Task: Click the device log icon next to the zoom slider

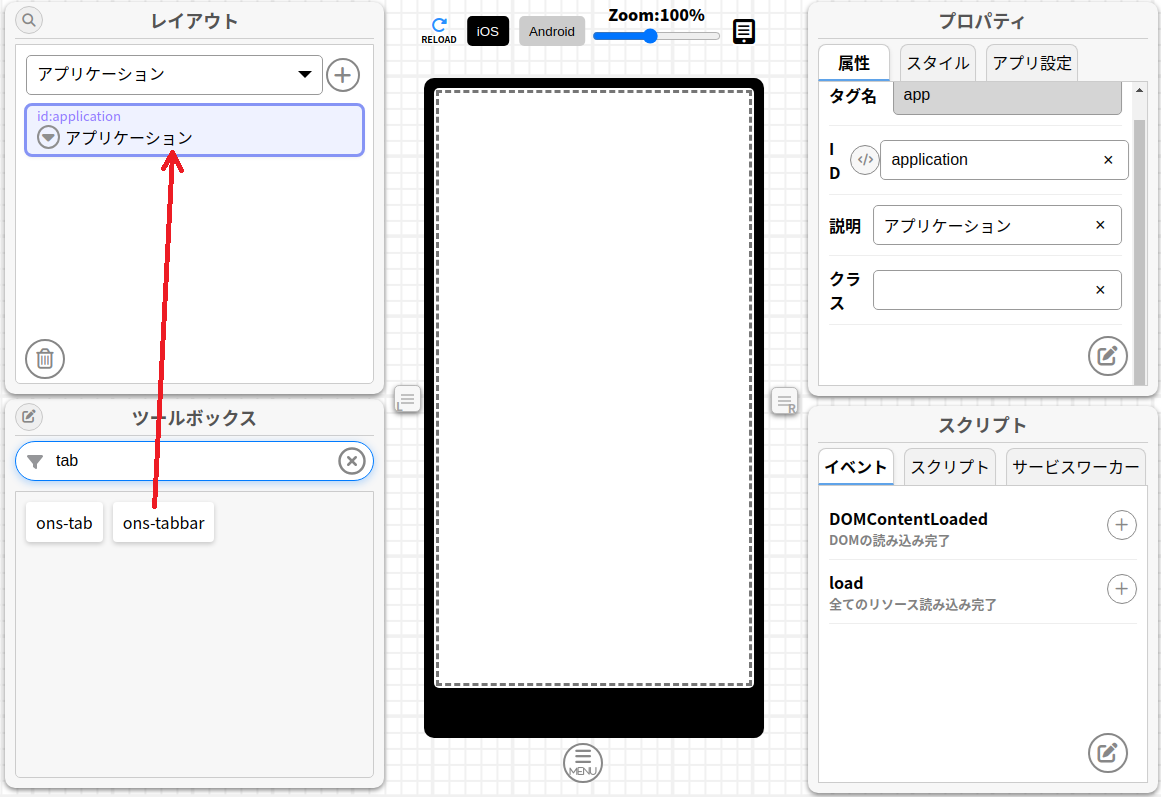Action: pos(744,32)
